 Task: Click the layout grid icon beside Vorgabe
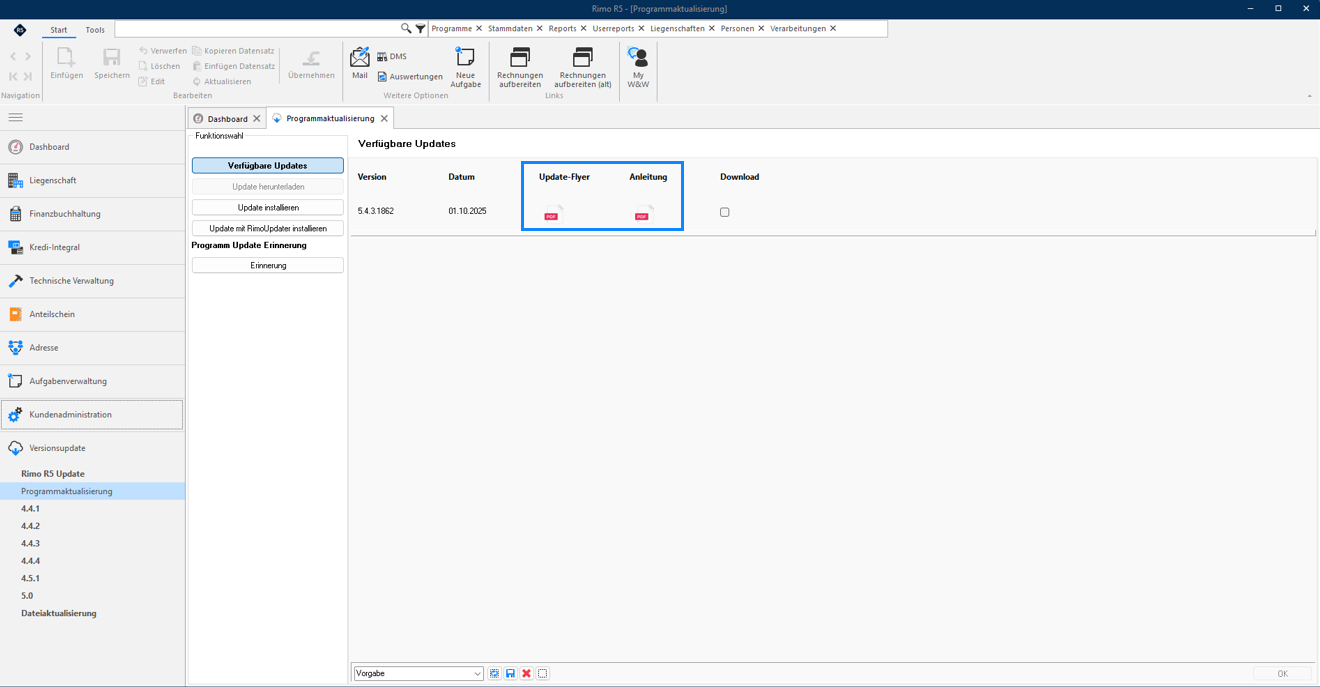coord(494,674)
